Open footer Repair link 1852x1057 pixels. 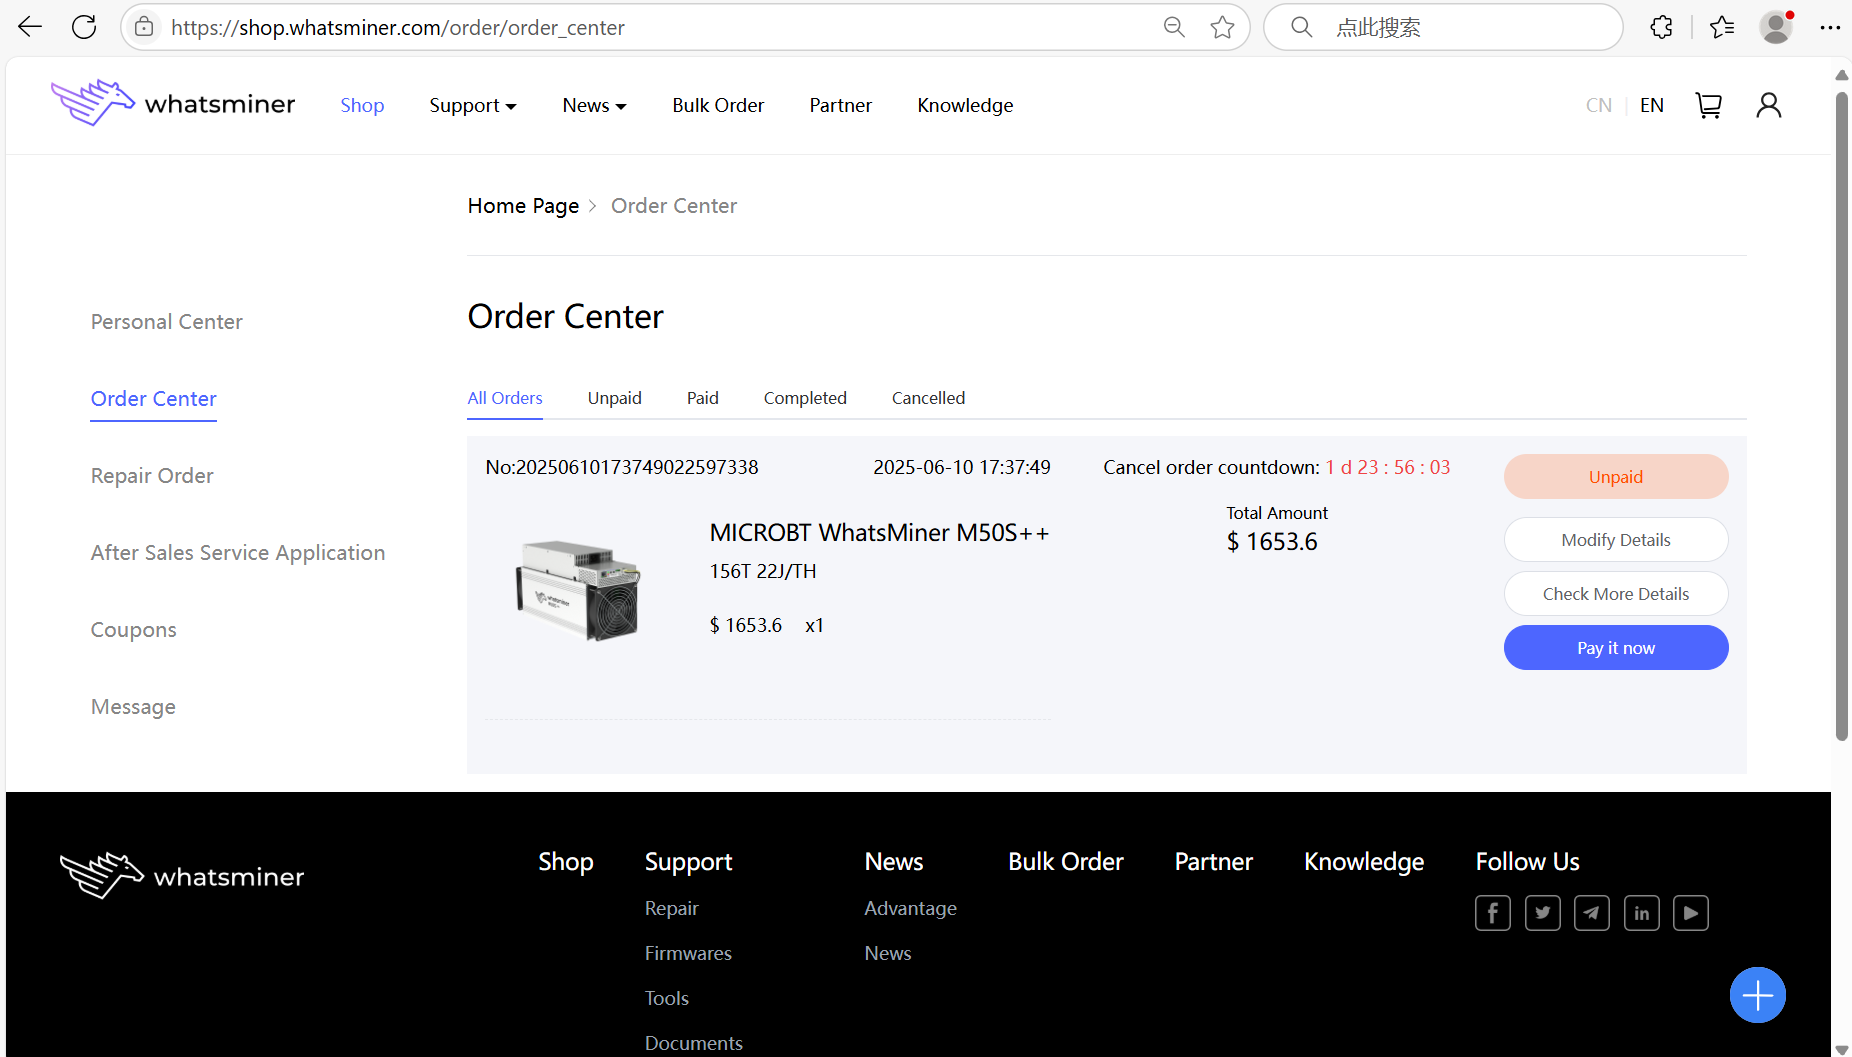coord(671,908)
